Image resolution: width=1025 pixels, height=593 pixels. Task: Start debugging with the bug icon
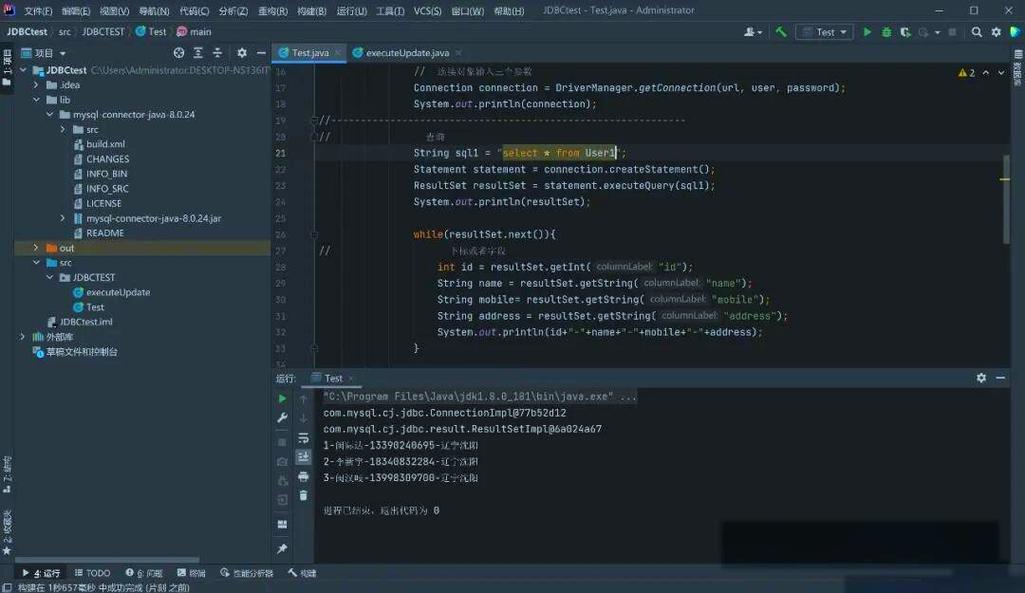click(886, 31)
